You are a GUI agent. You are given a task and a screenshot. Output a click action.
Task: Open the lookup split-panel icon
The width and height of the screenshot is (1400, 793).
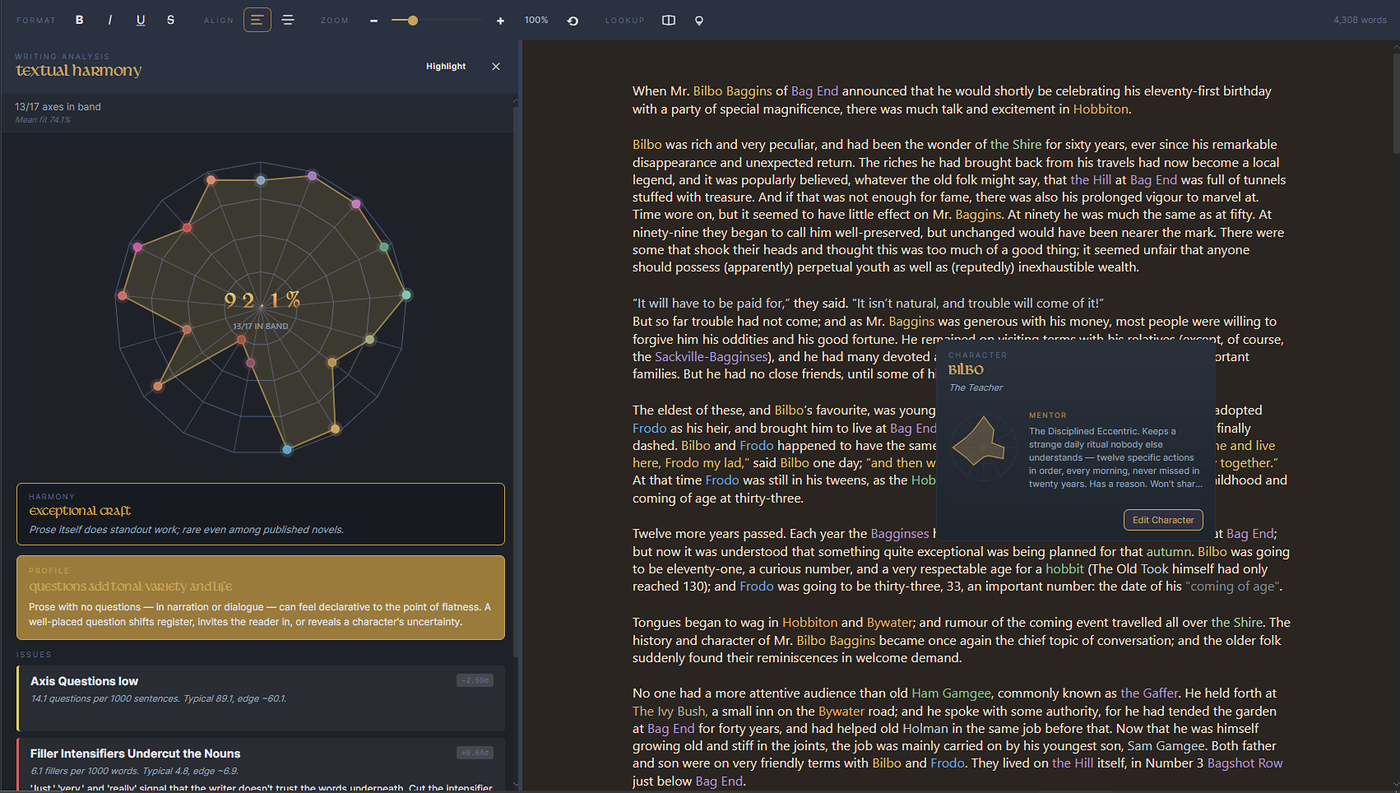click(669, 20)
